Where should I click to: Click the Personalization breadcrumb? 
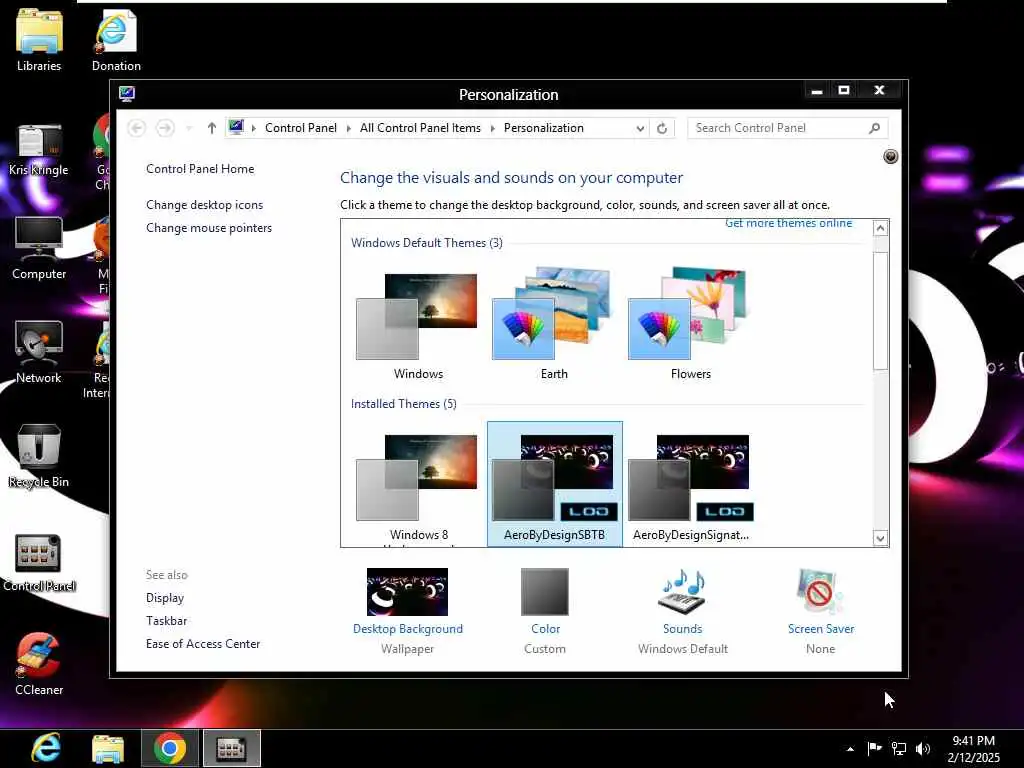point(543,128)
